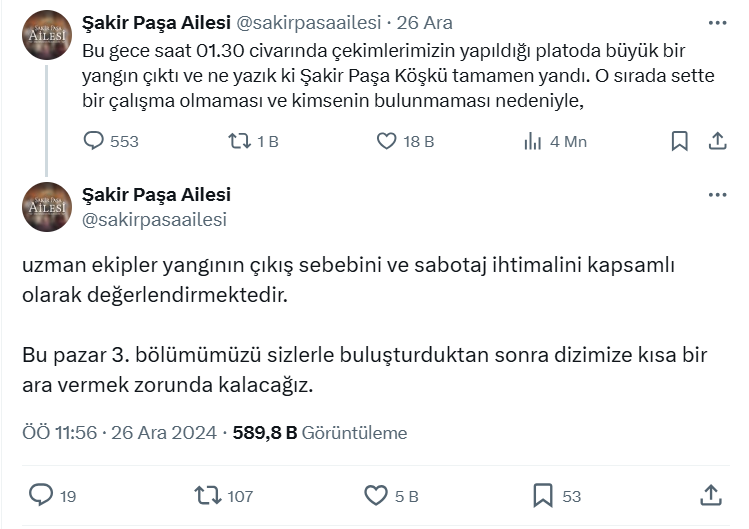Open more options menu on first tweet
The image size is (749, 529).
pyautogui.click(x=717, y=22)
